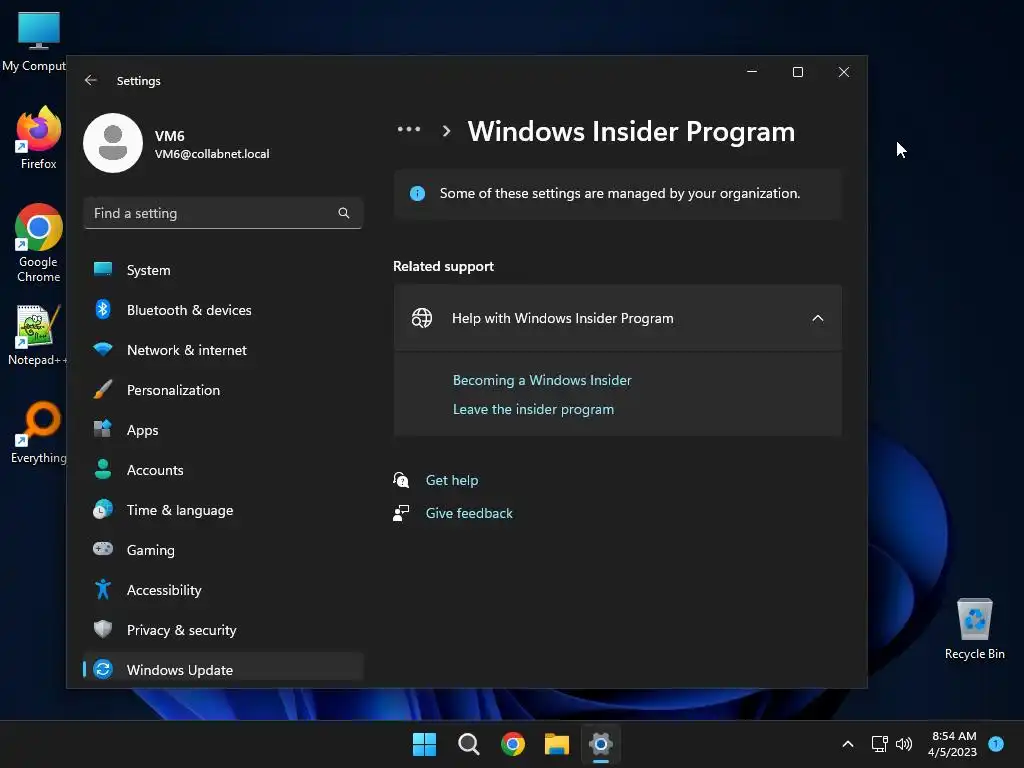
Task: Select the Everything desktop shortcut
Action: point(39,433)
